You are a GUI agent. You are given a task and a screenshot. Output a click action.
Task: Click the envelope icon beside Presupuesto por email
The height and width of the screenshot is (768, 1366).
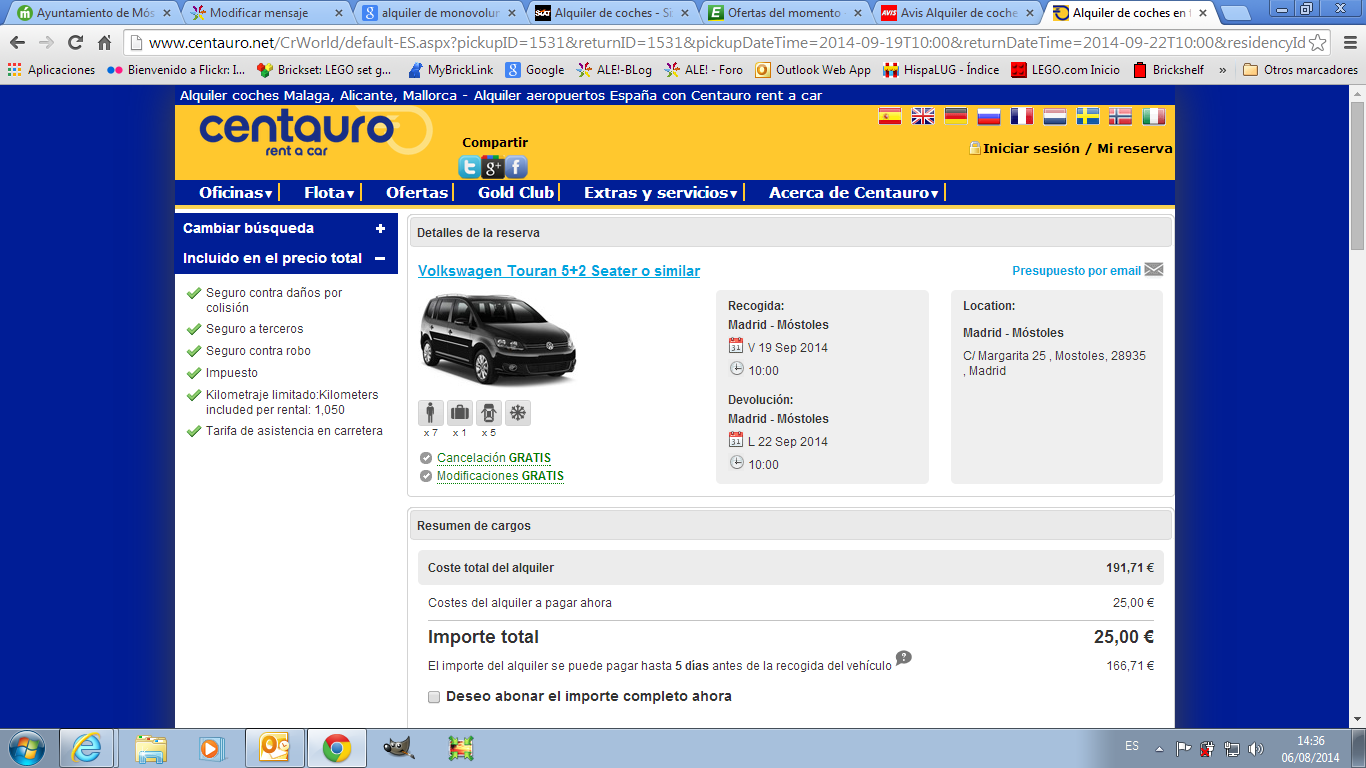1154,270
